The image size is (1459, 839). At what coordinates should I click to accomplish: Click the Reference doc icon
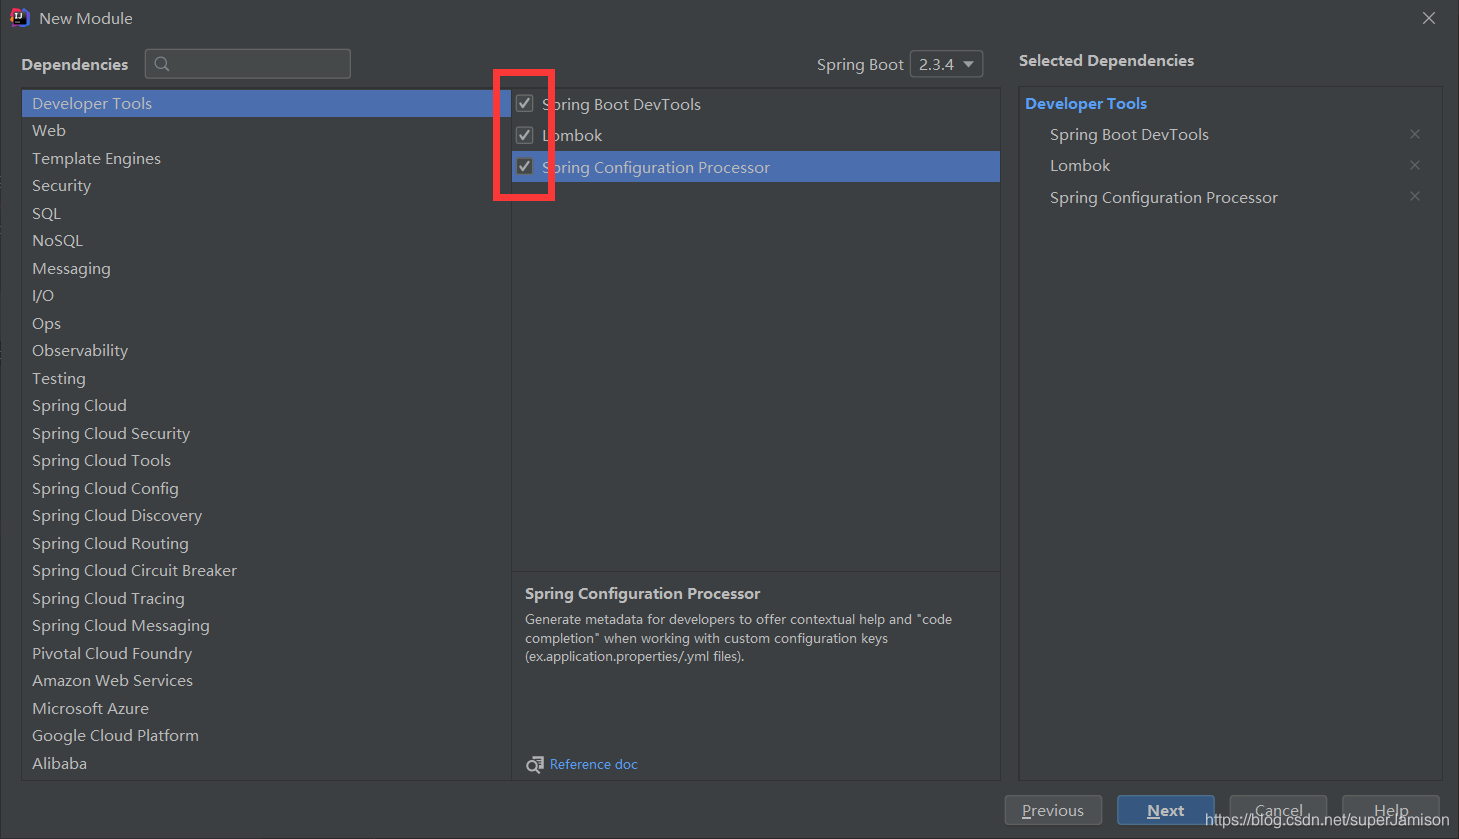coord(535,765)
